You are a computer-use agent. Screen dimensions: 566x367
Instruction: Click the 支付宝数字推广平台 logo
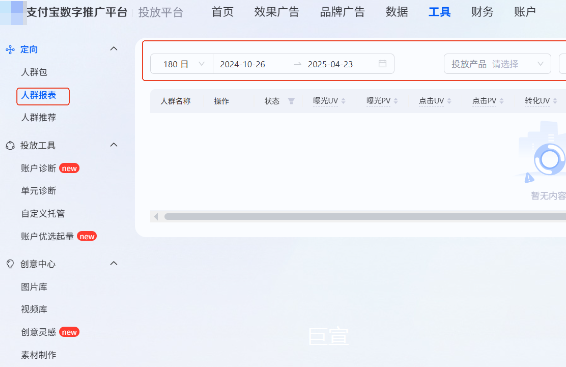[x=13, y=12]
